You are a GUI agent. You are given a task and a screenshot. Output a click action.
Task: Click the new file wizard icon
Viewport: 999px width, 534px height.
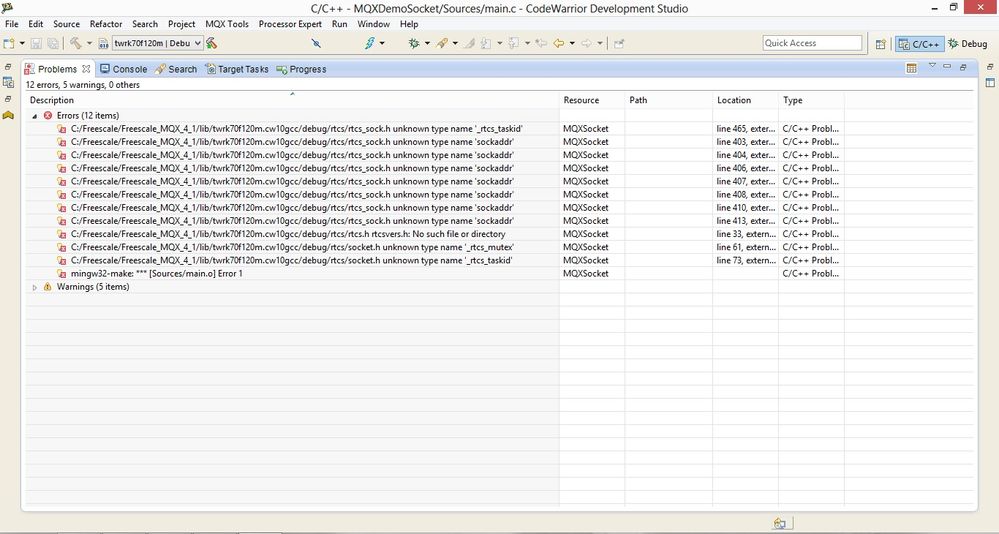pyautogui.click(x=9, y=43)
